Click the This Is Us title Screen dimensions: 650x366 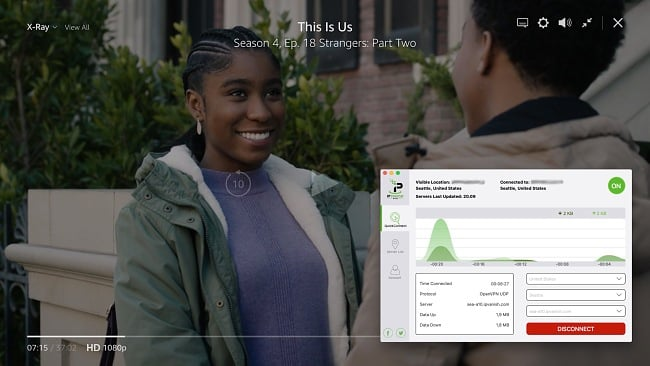[x=325, y=27]
